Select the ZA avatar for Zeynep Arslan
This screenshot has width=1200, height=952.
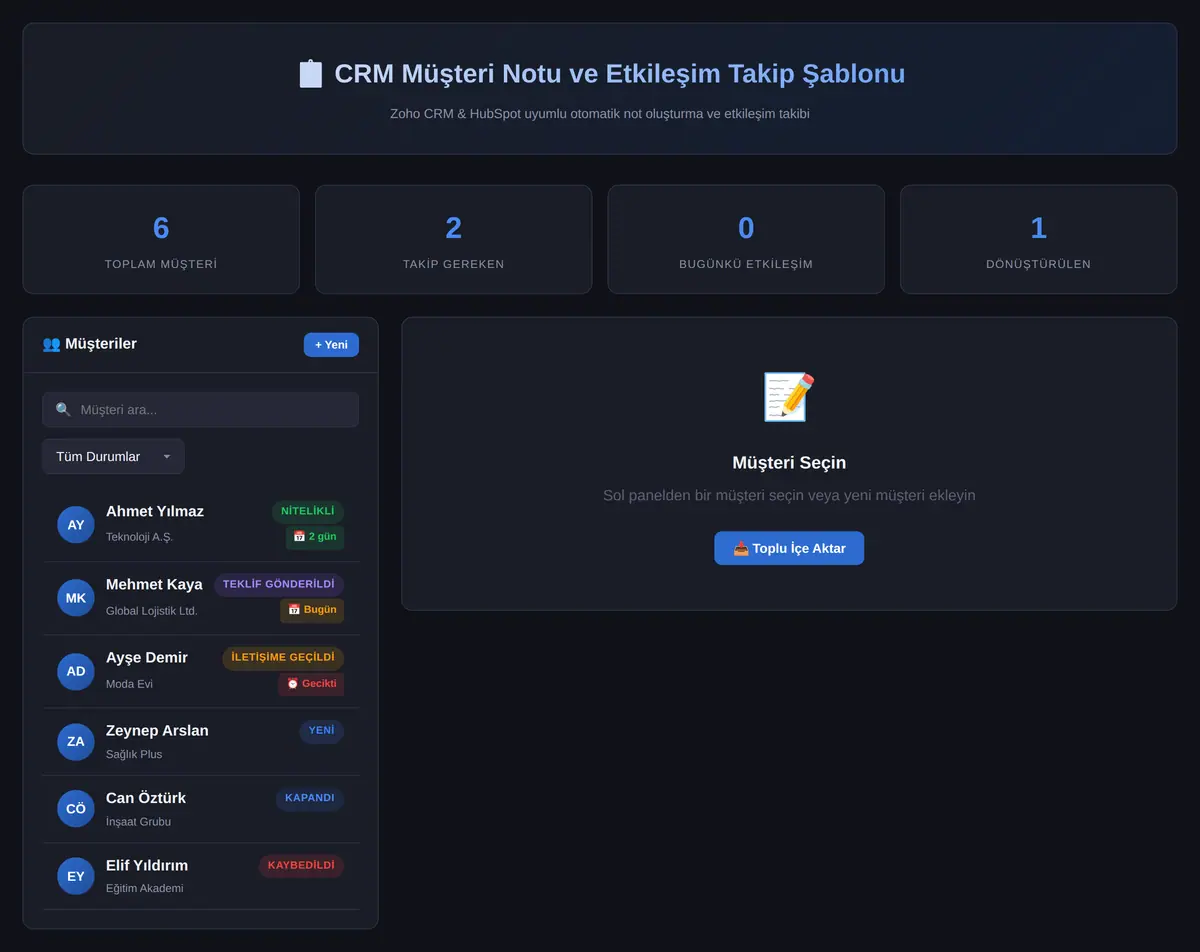(x=76, y=742)
